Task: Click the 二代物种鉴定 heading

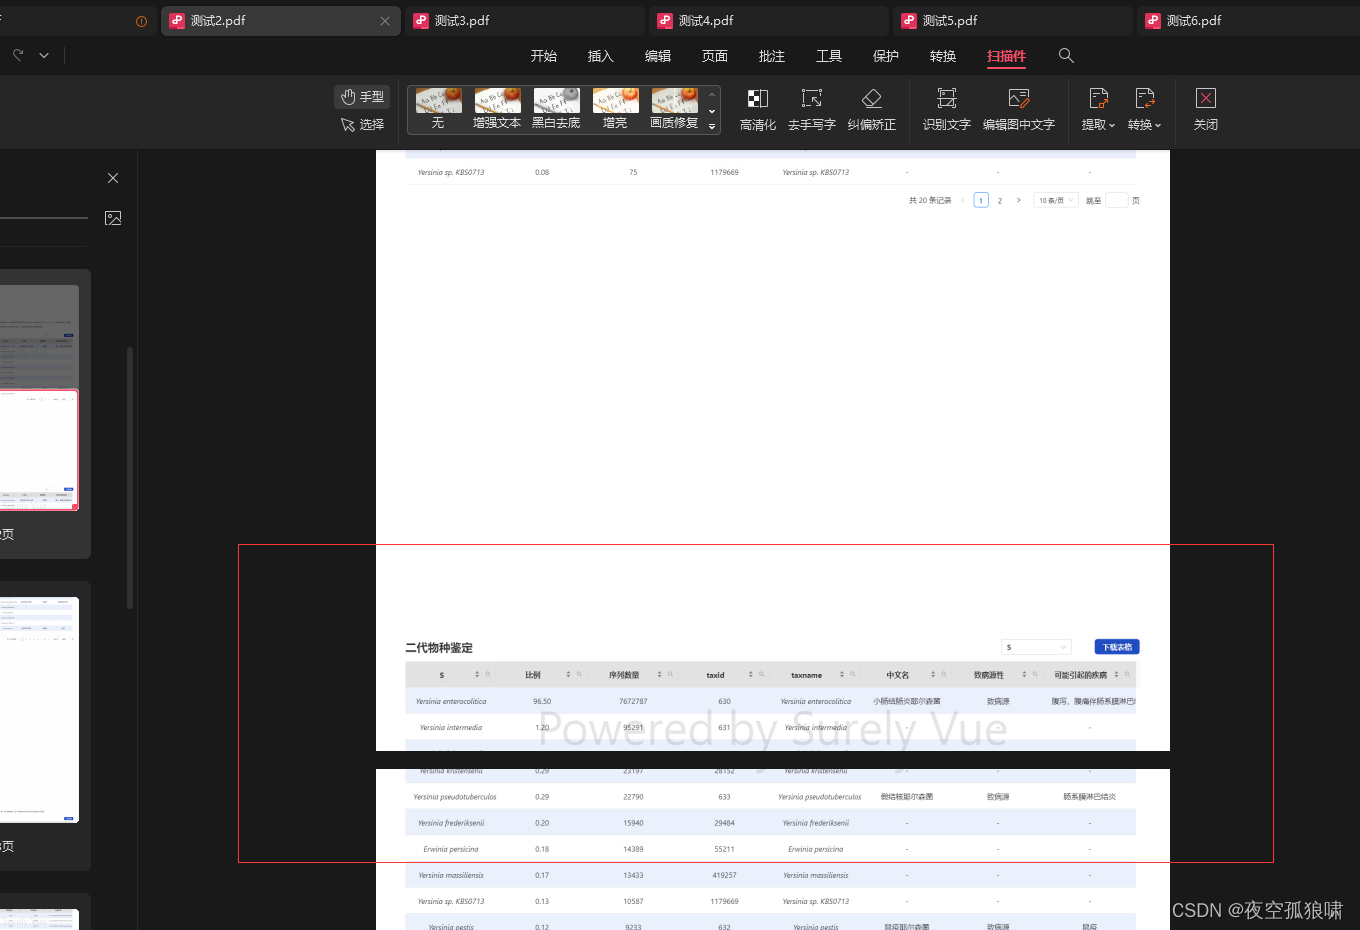Action: (439, 648)
